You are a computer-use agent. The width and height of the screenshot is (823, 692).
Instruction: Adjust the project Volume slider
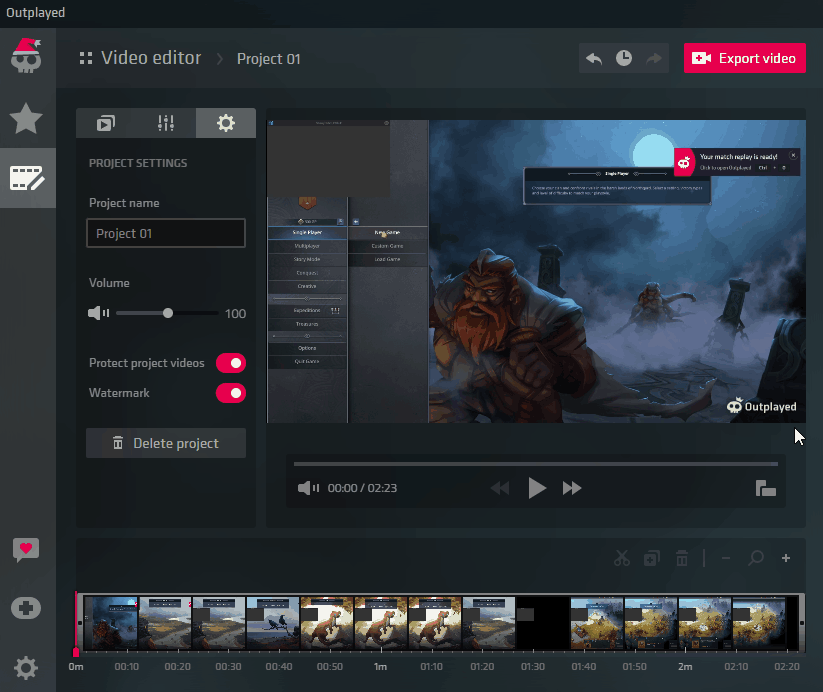pos(167,313)
